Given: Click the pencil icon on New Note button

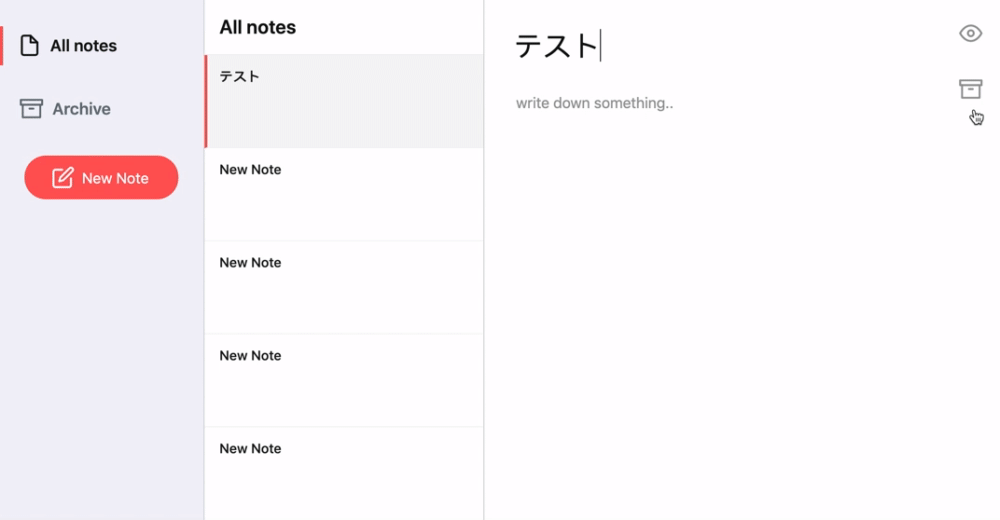Looking at the screenshot, I should 62,178.
